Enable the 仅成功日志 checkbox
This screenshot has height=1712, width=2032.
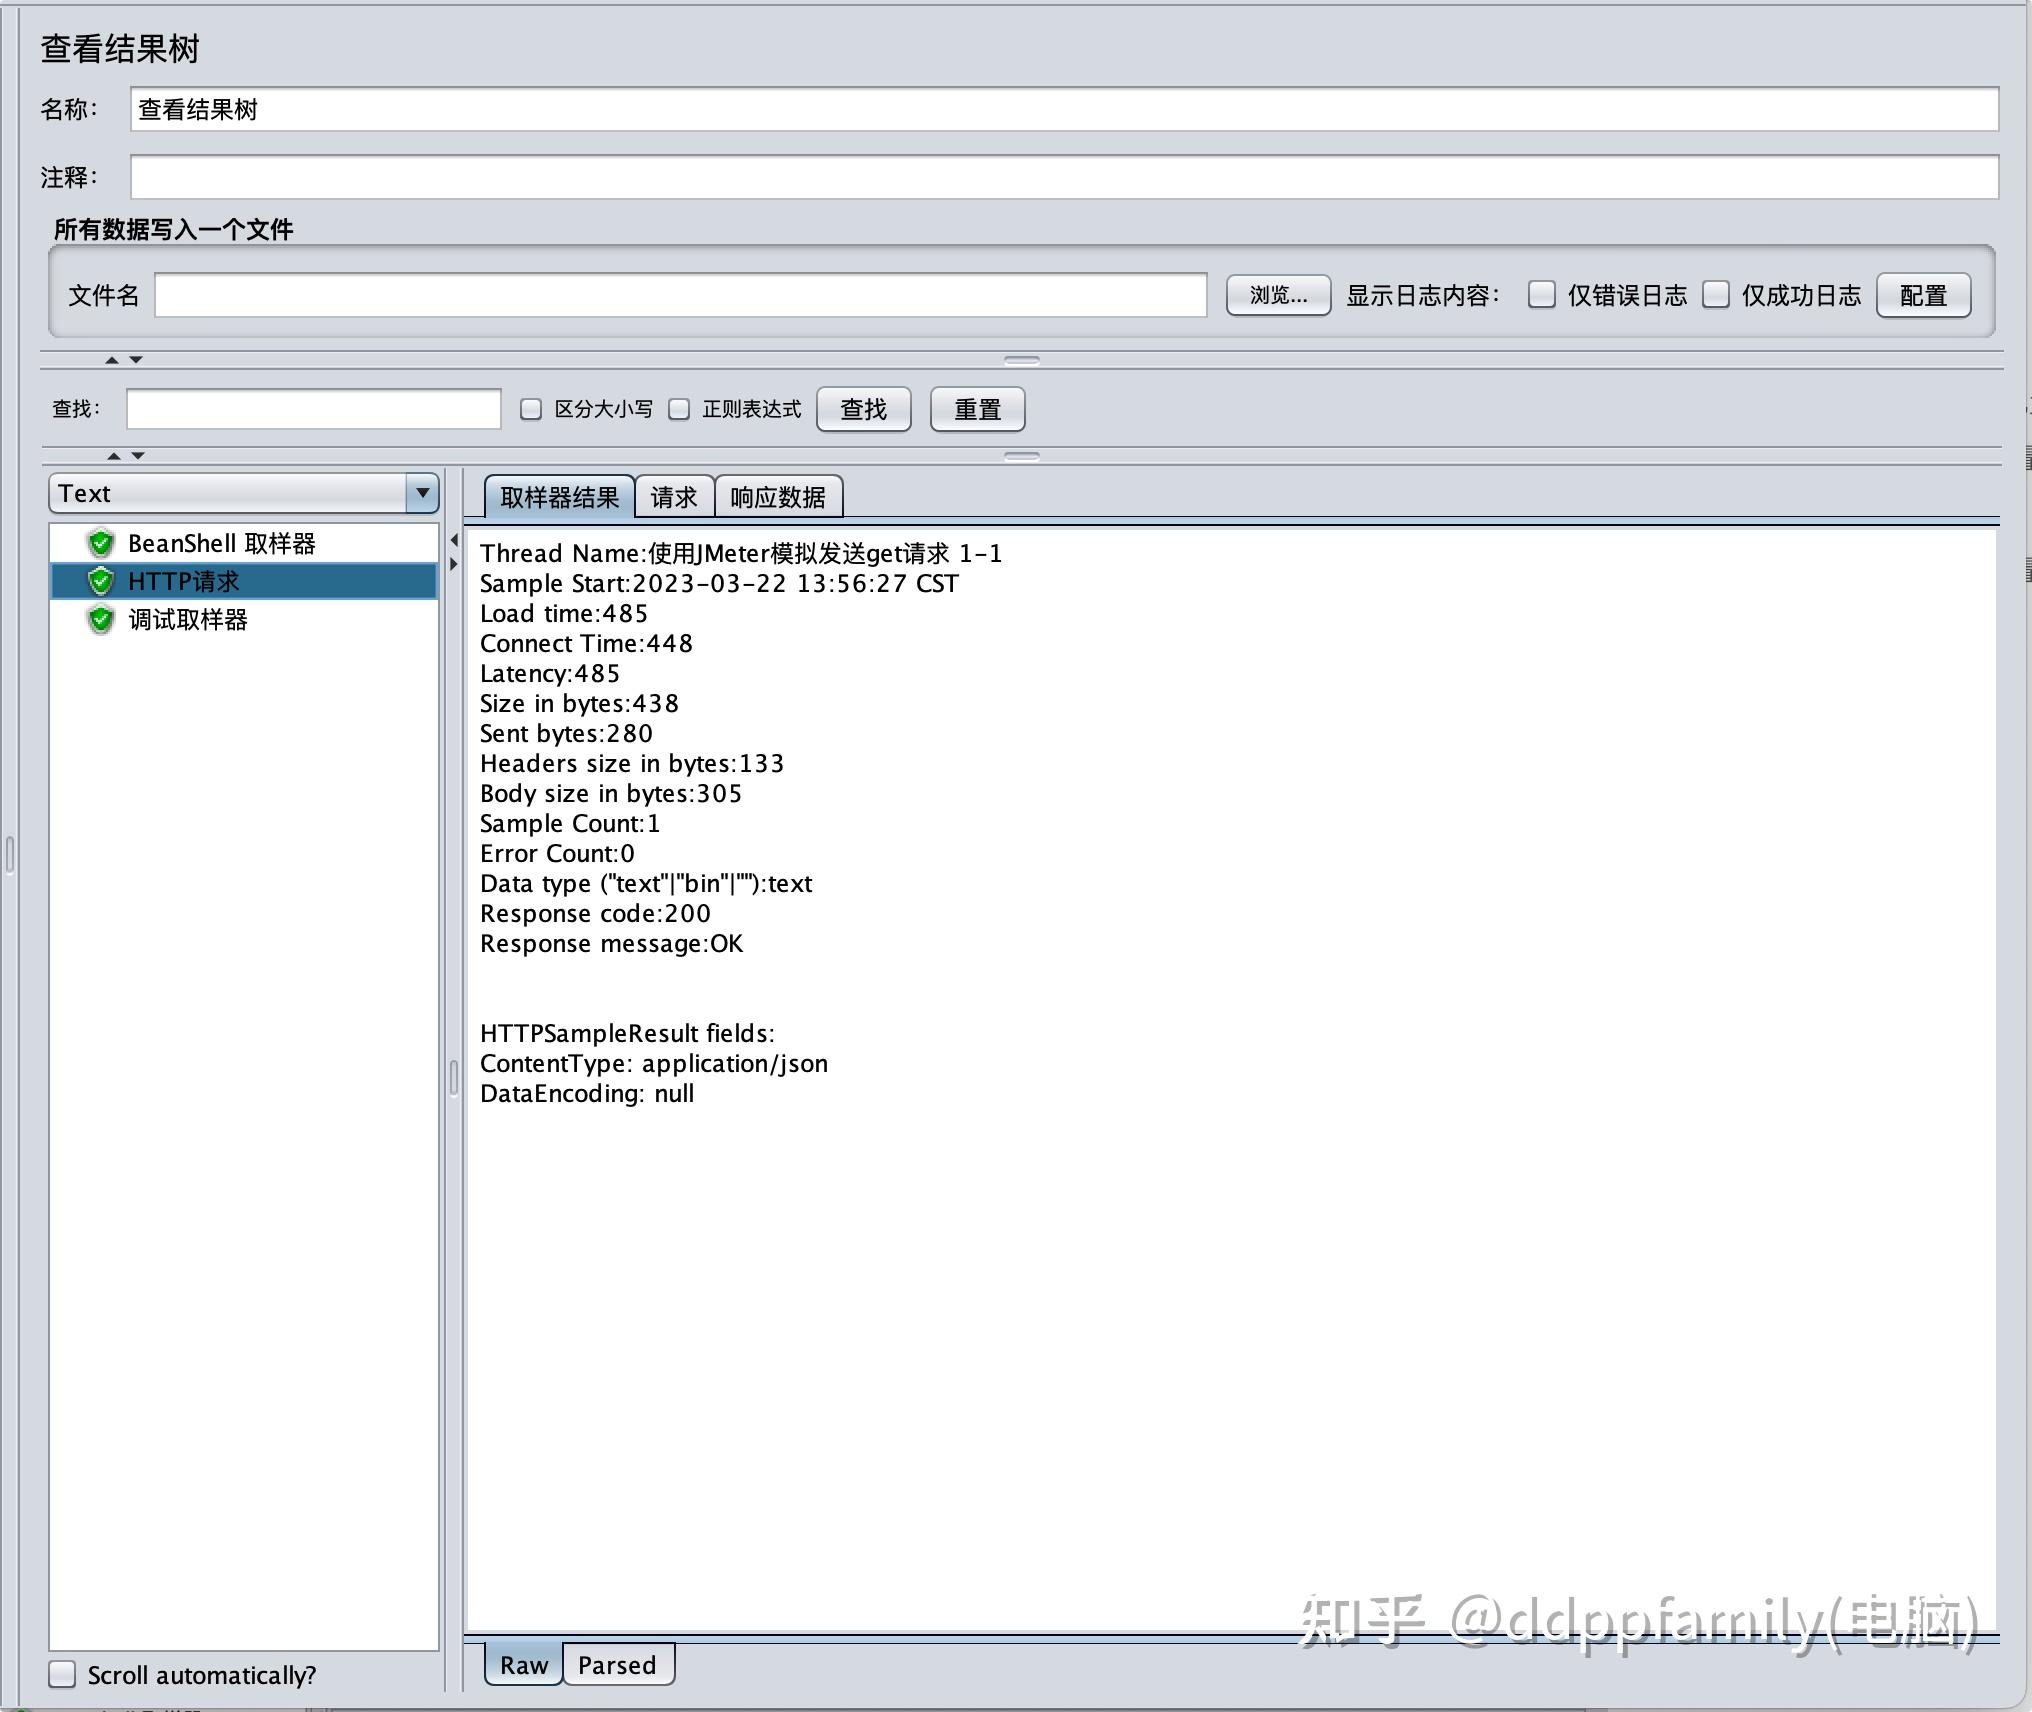(1716, 295)
